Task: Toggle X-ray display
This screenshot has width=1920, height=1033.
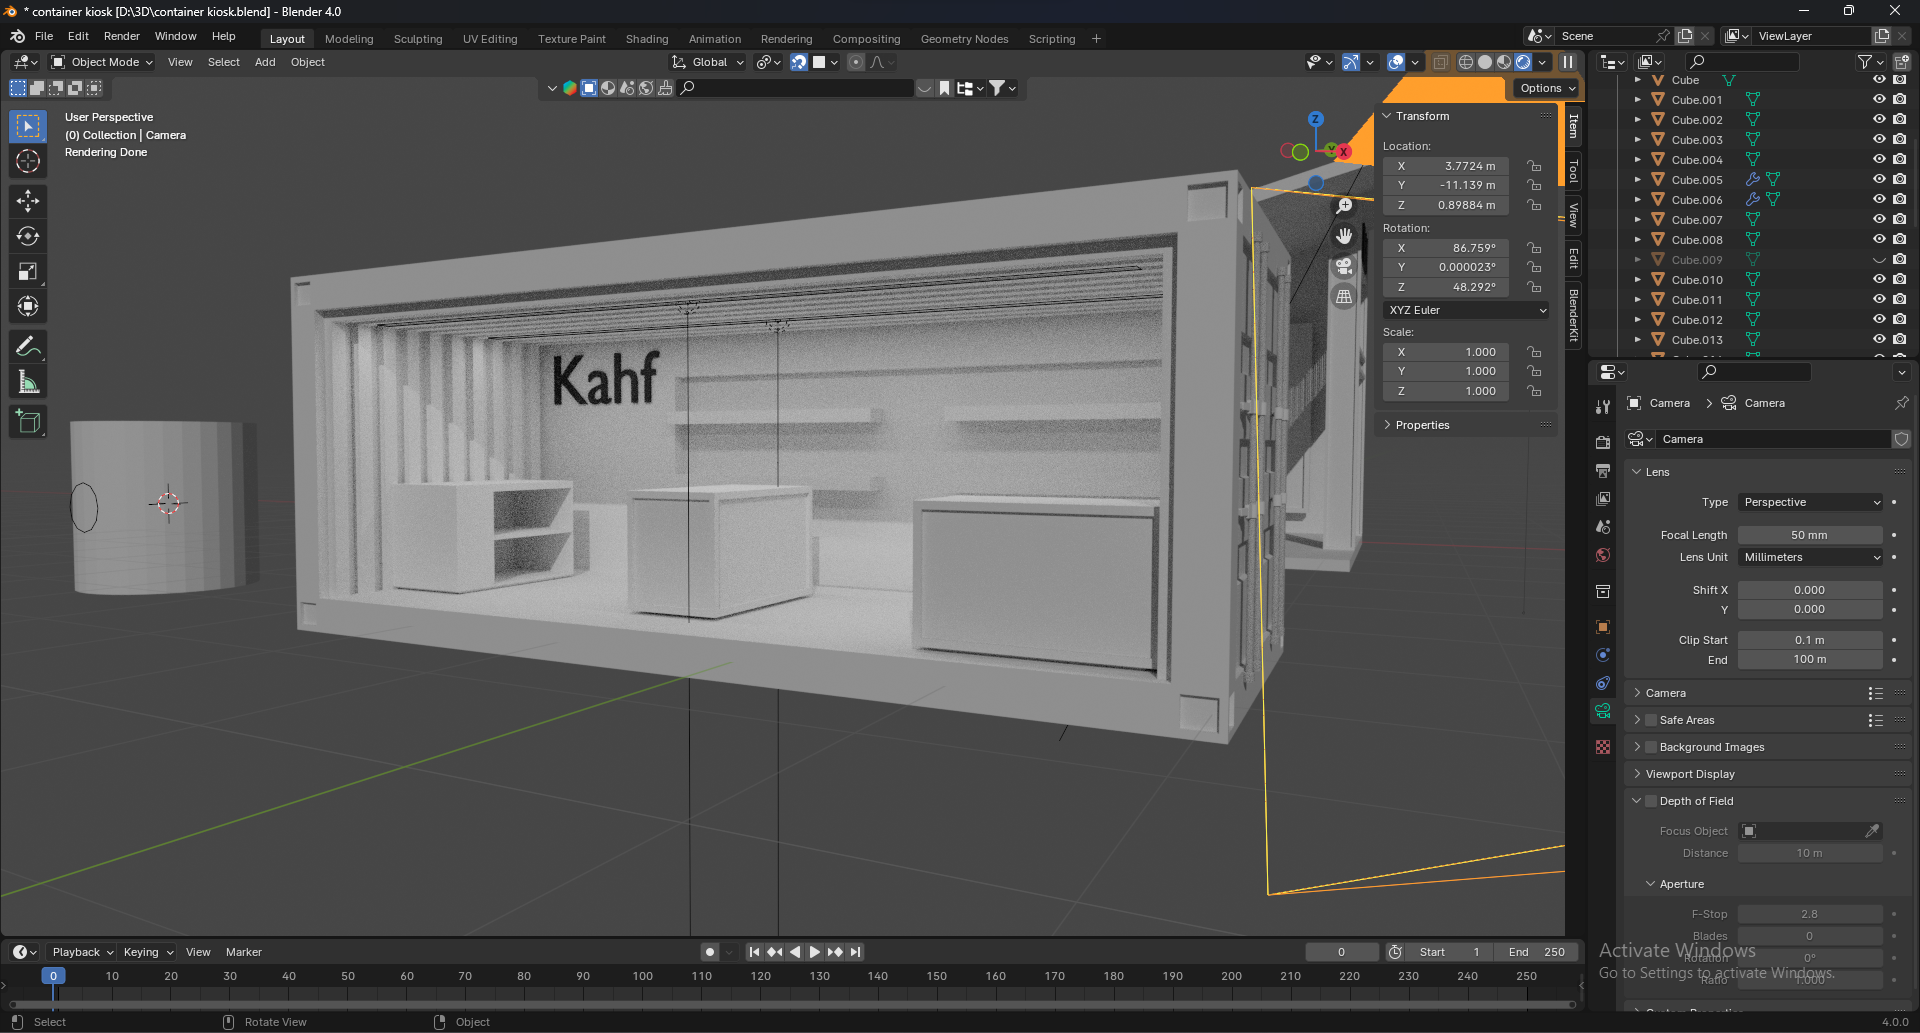Action: tap(1440, 62)
